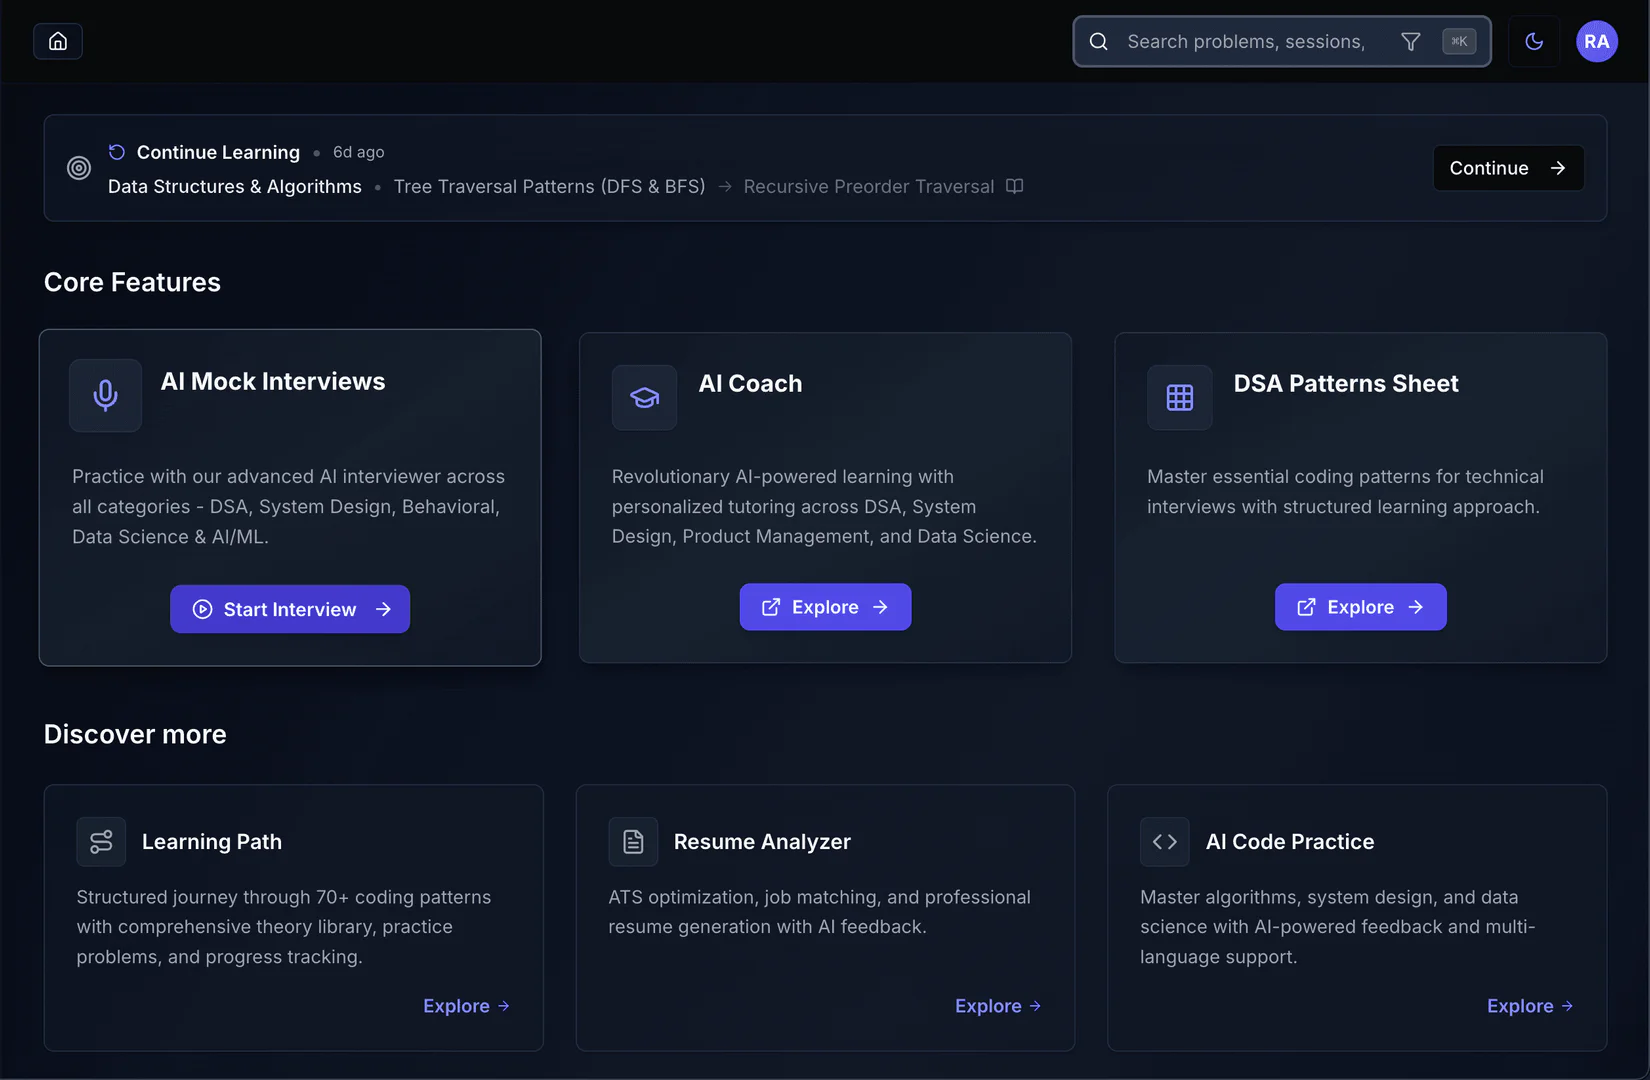Click the Resume Analyzer document icon

coord(633,842)
